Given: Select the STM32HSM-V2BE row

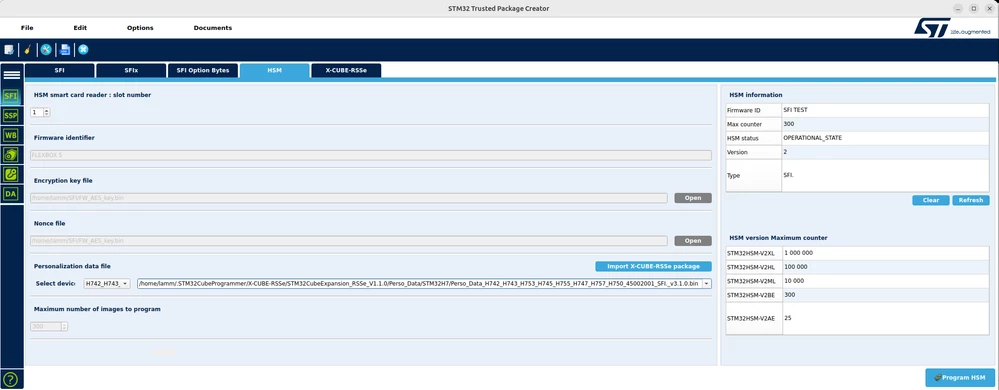Looking at the screenshot, I should click(858, 295).
